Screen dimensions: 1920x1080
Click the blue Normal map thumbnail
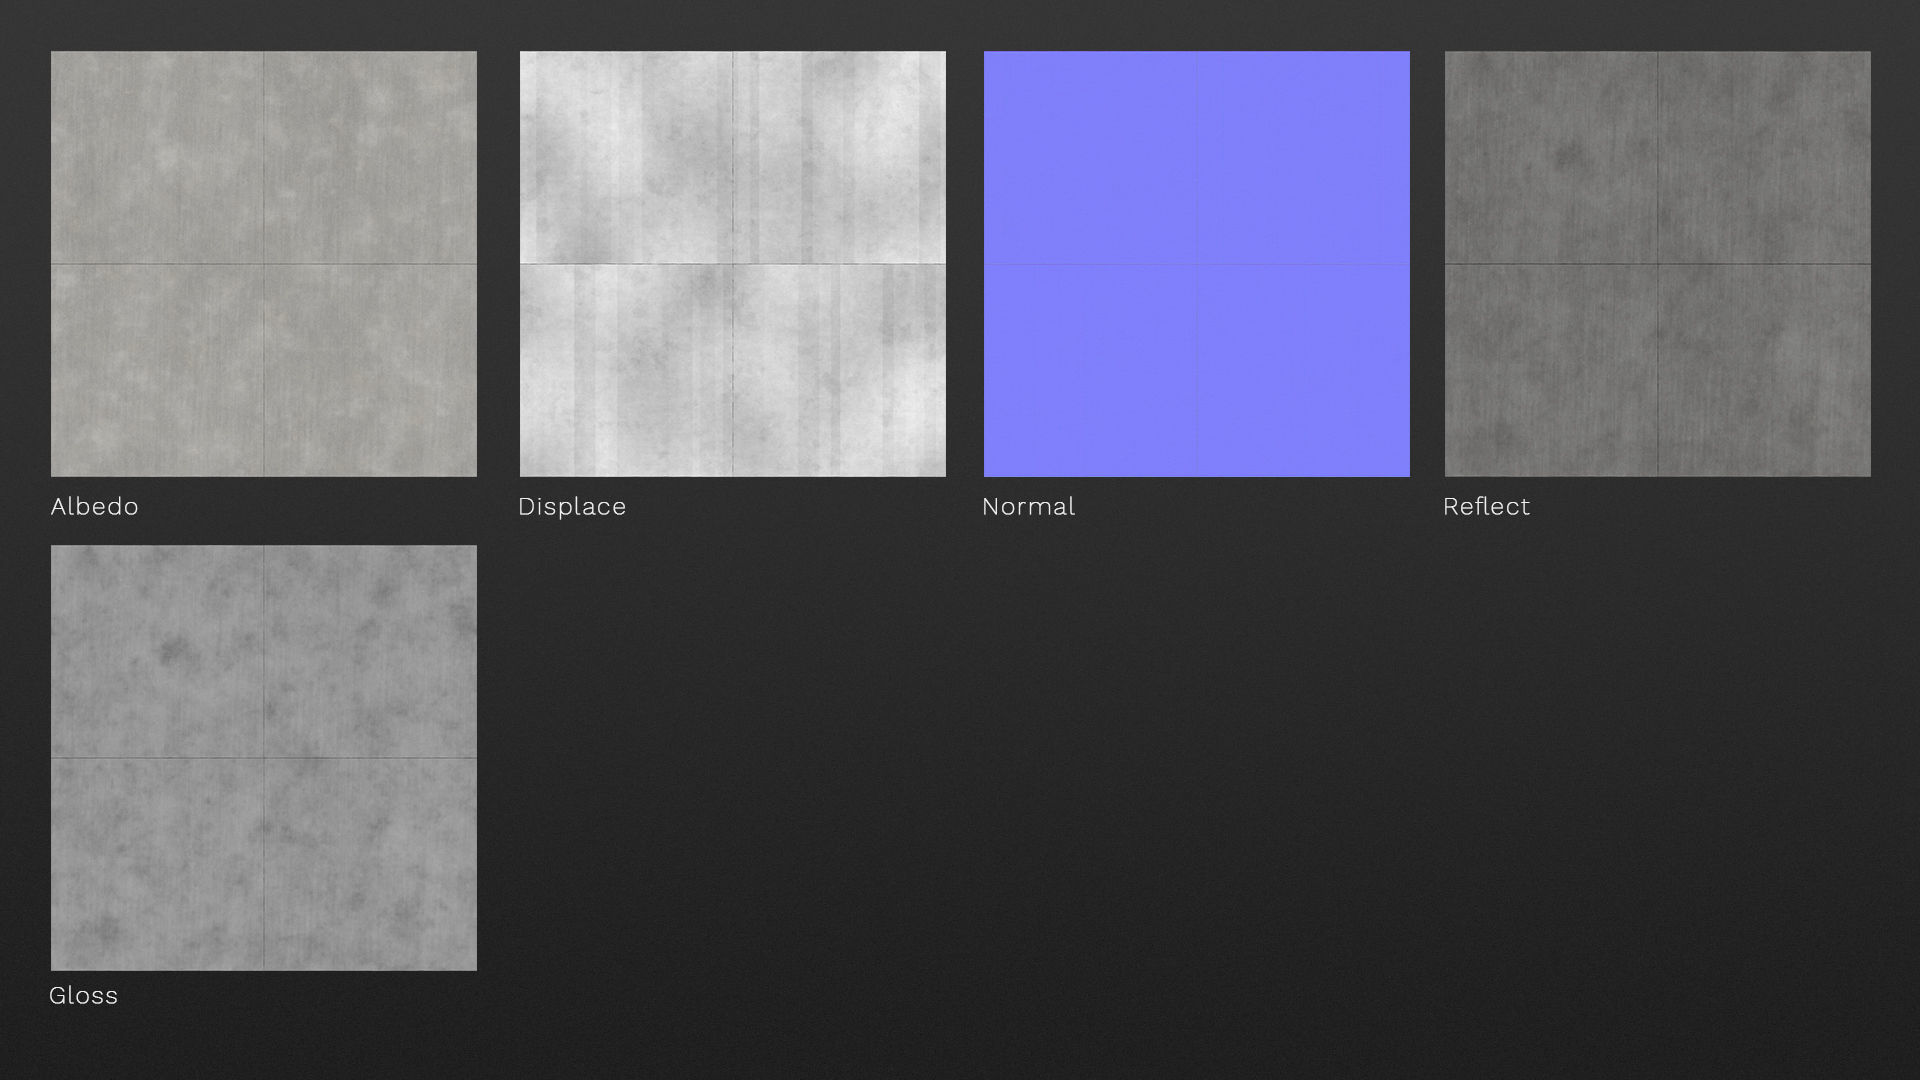pos(1197,264)
